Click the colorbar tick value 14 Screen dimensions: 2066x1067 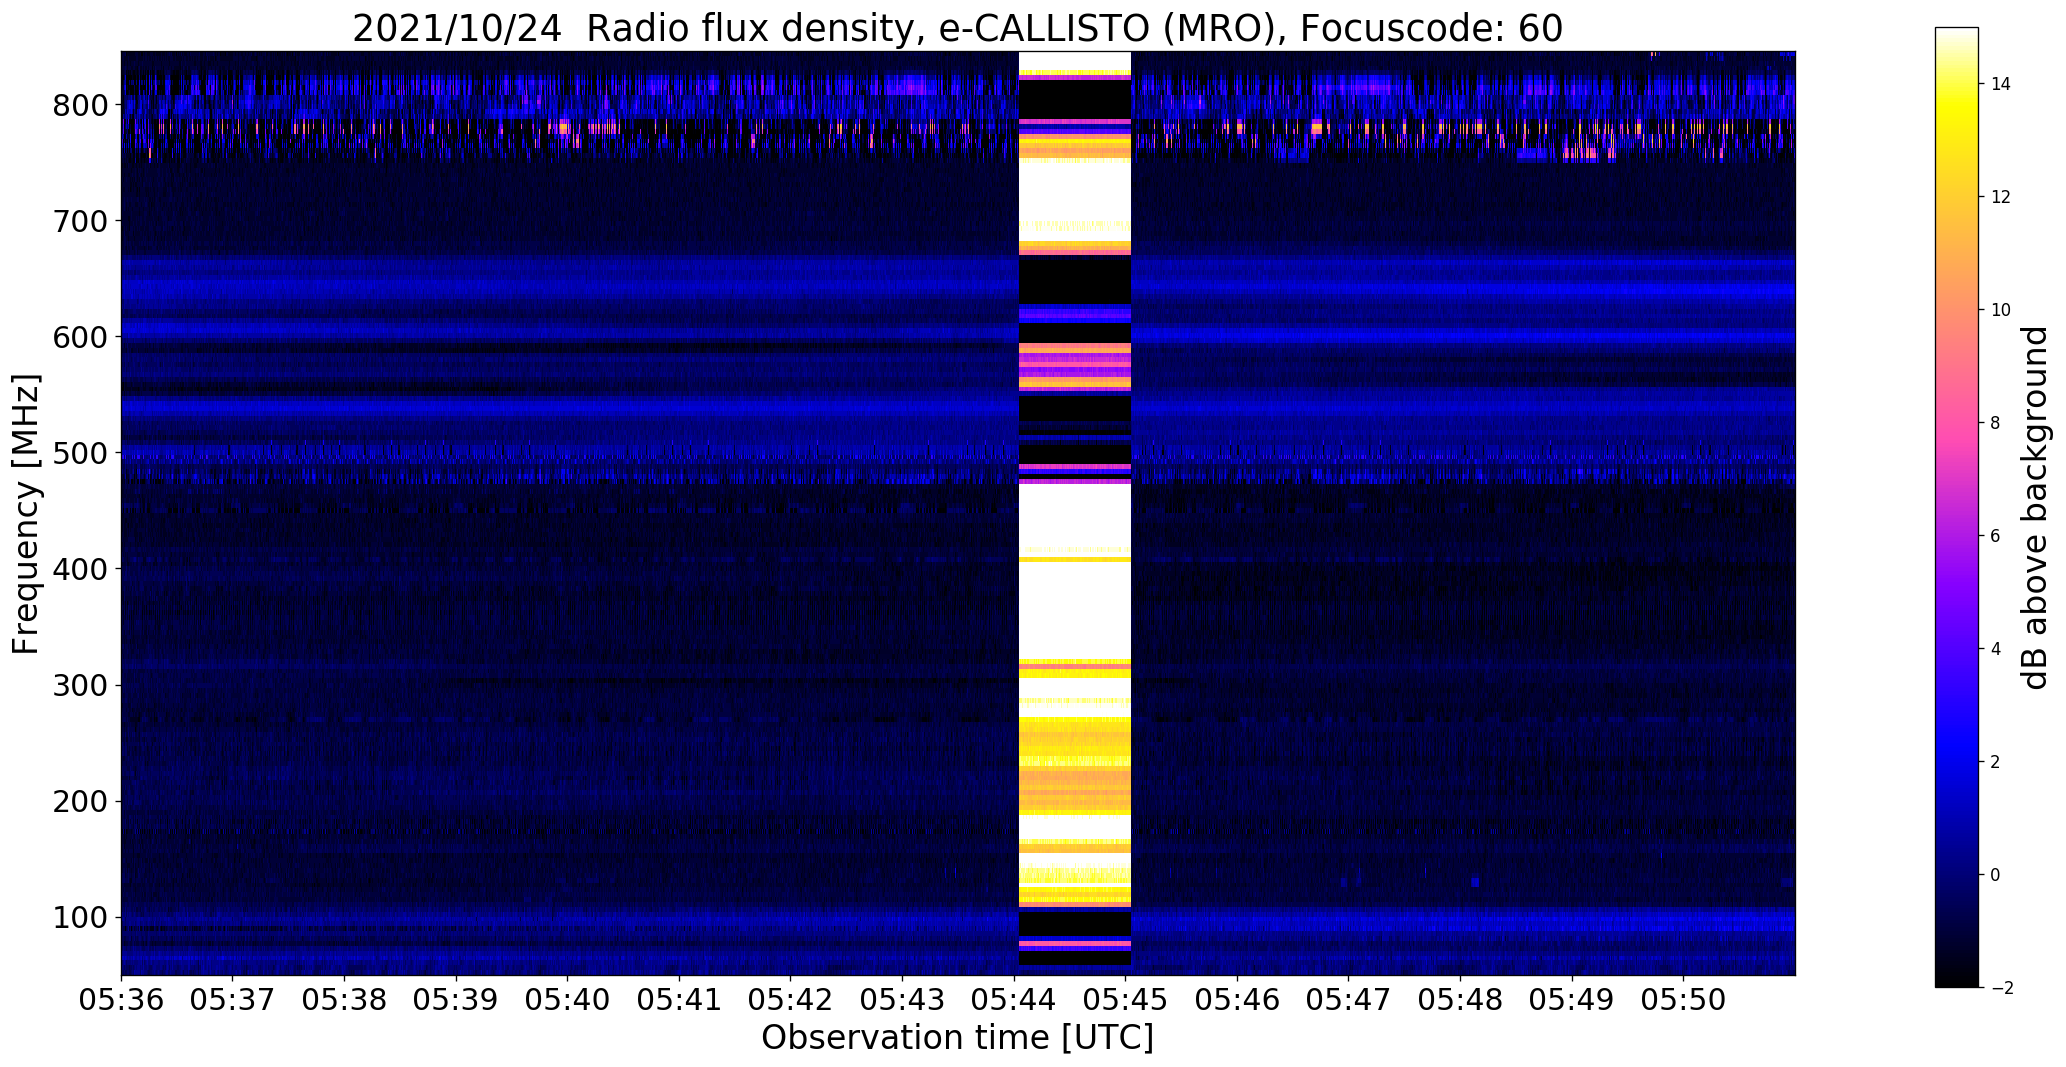pos(2001,84)
